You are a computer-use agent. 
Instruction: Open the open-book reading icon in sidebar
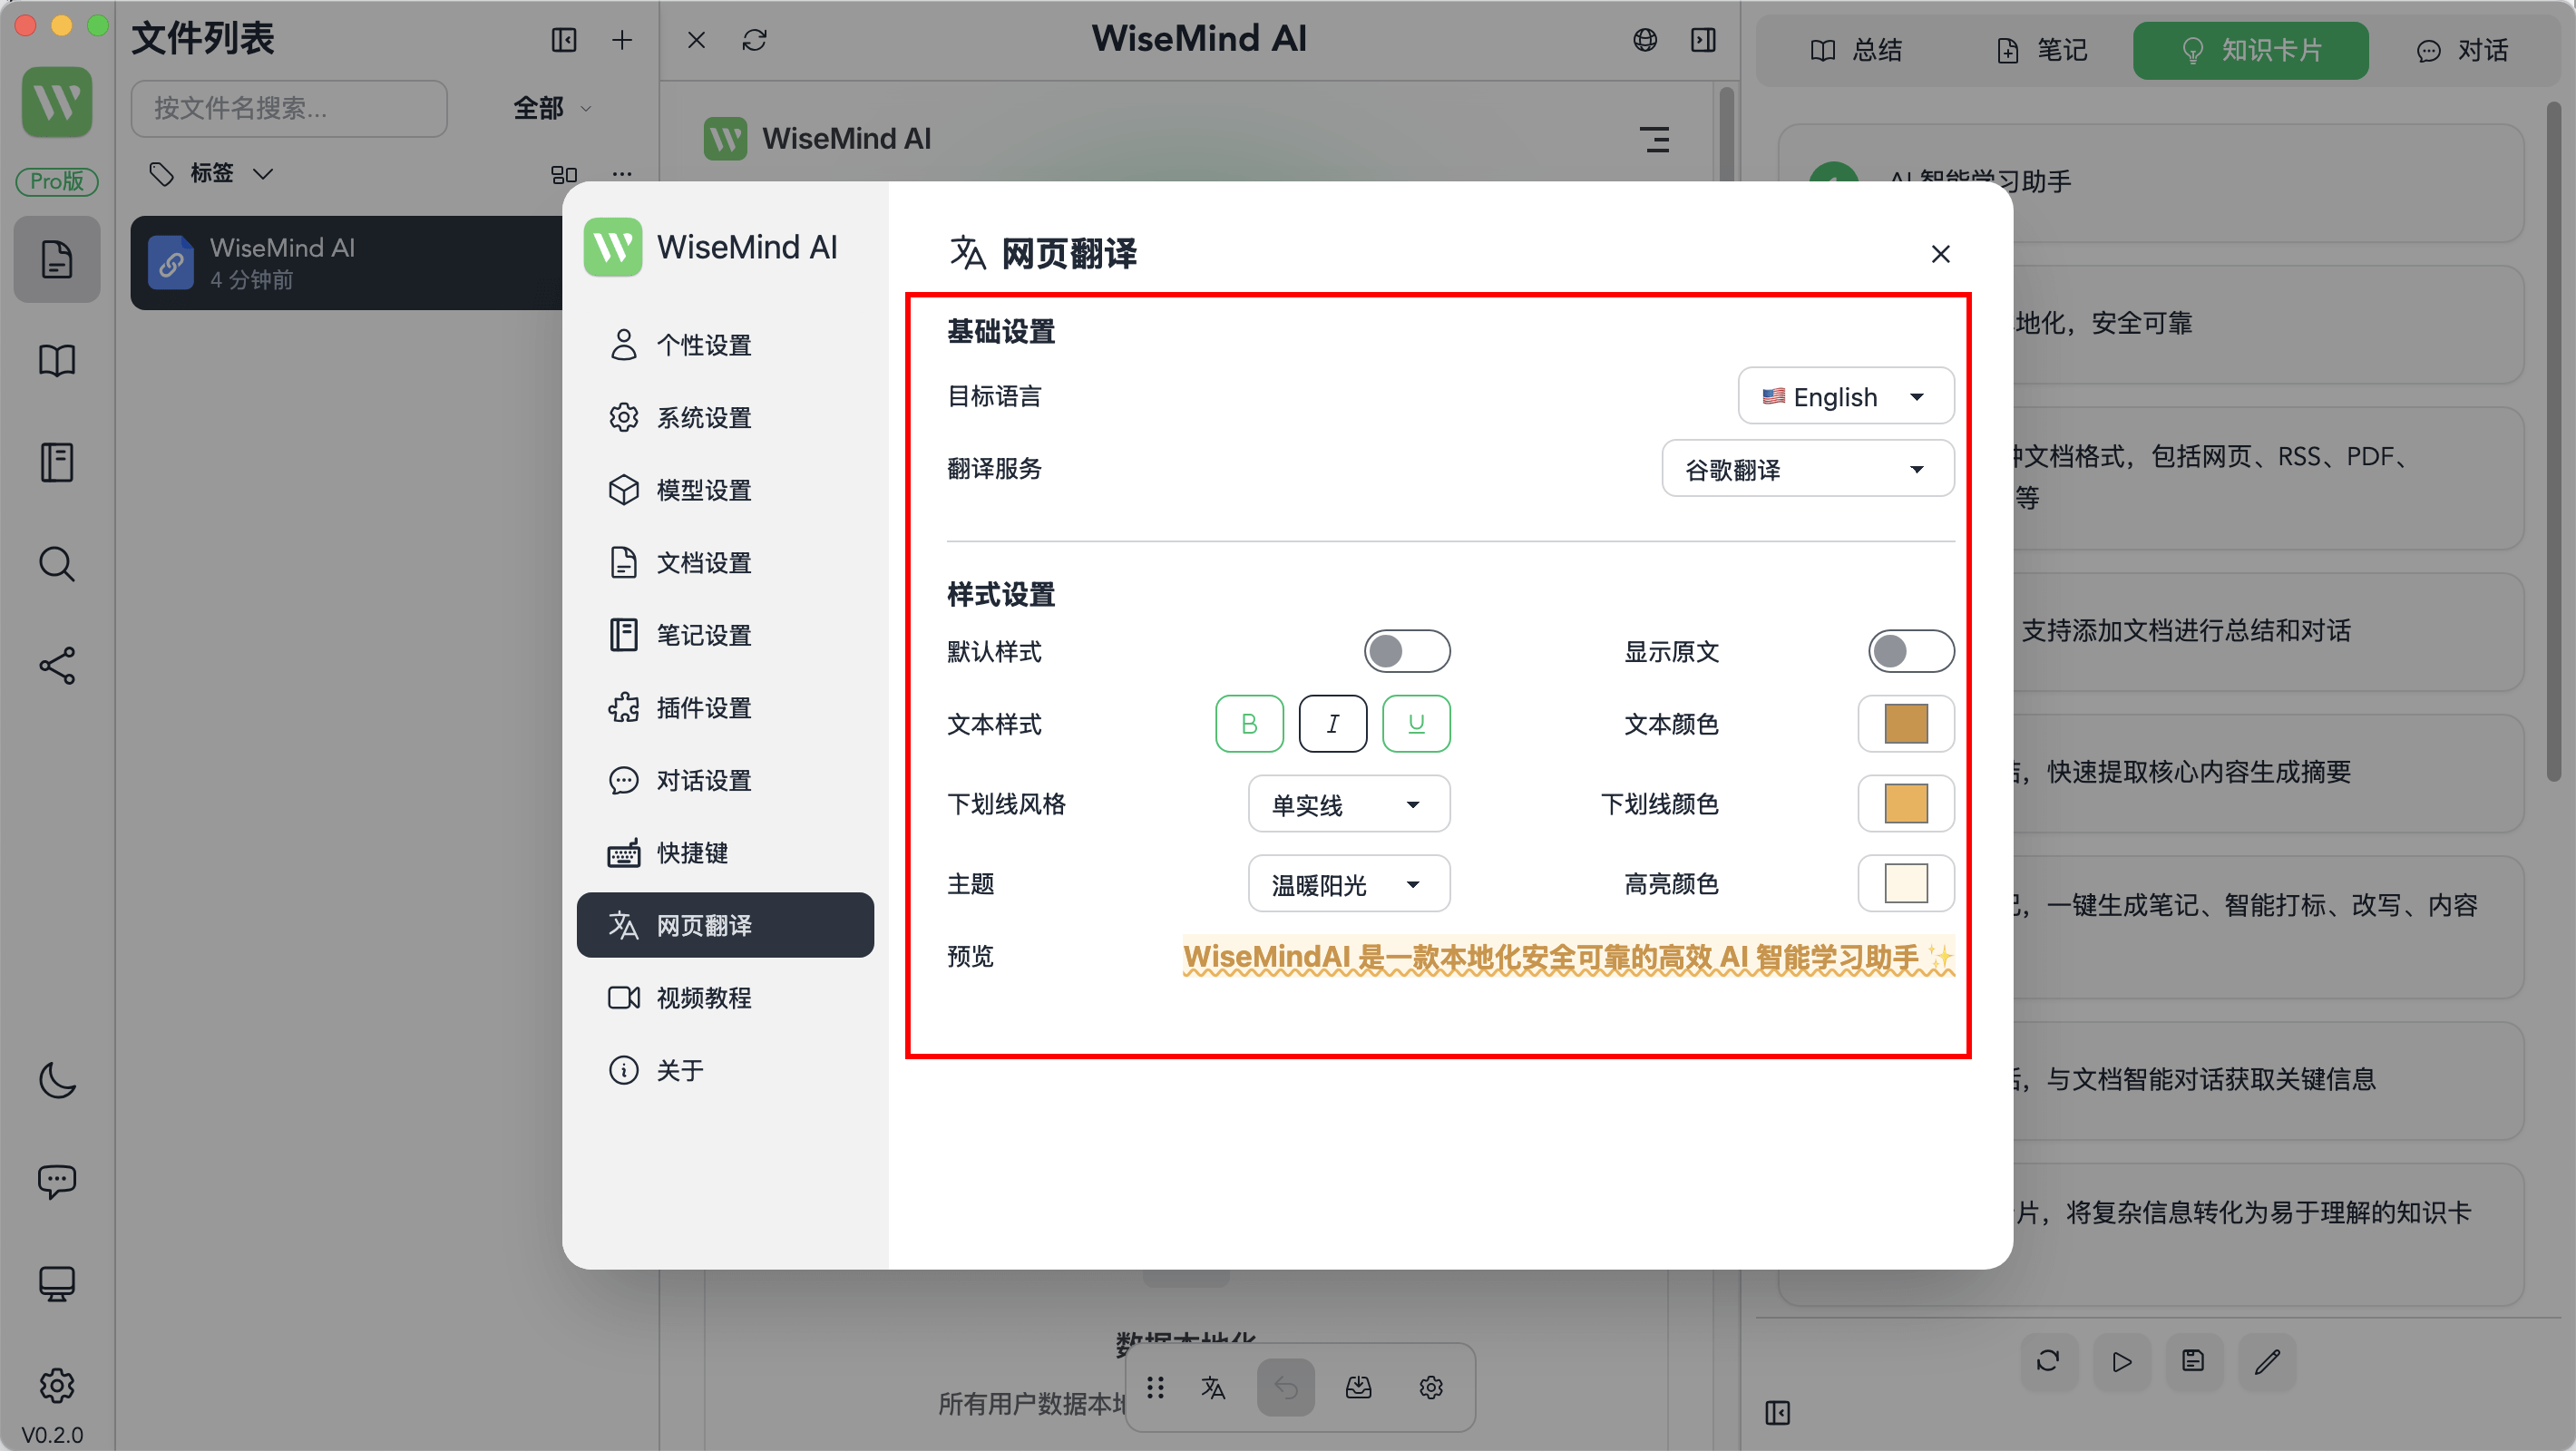pos(57,360)
